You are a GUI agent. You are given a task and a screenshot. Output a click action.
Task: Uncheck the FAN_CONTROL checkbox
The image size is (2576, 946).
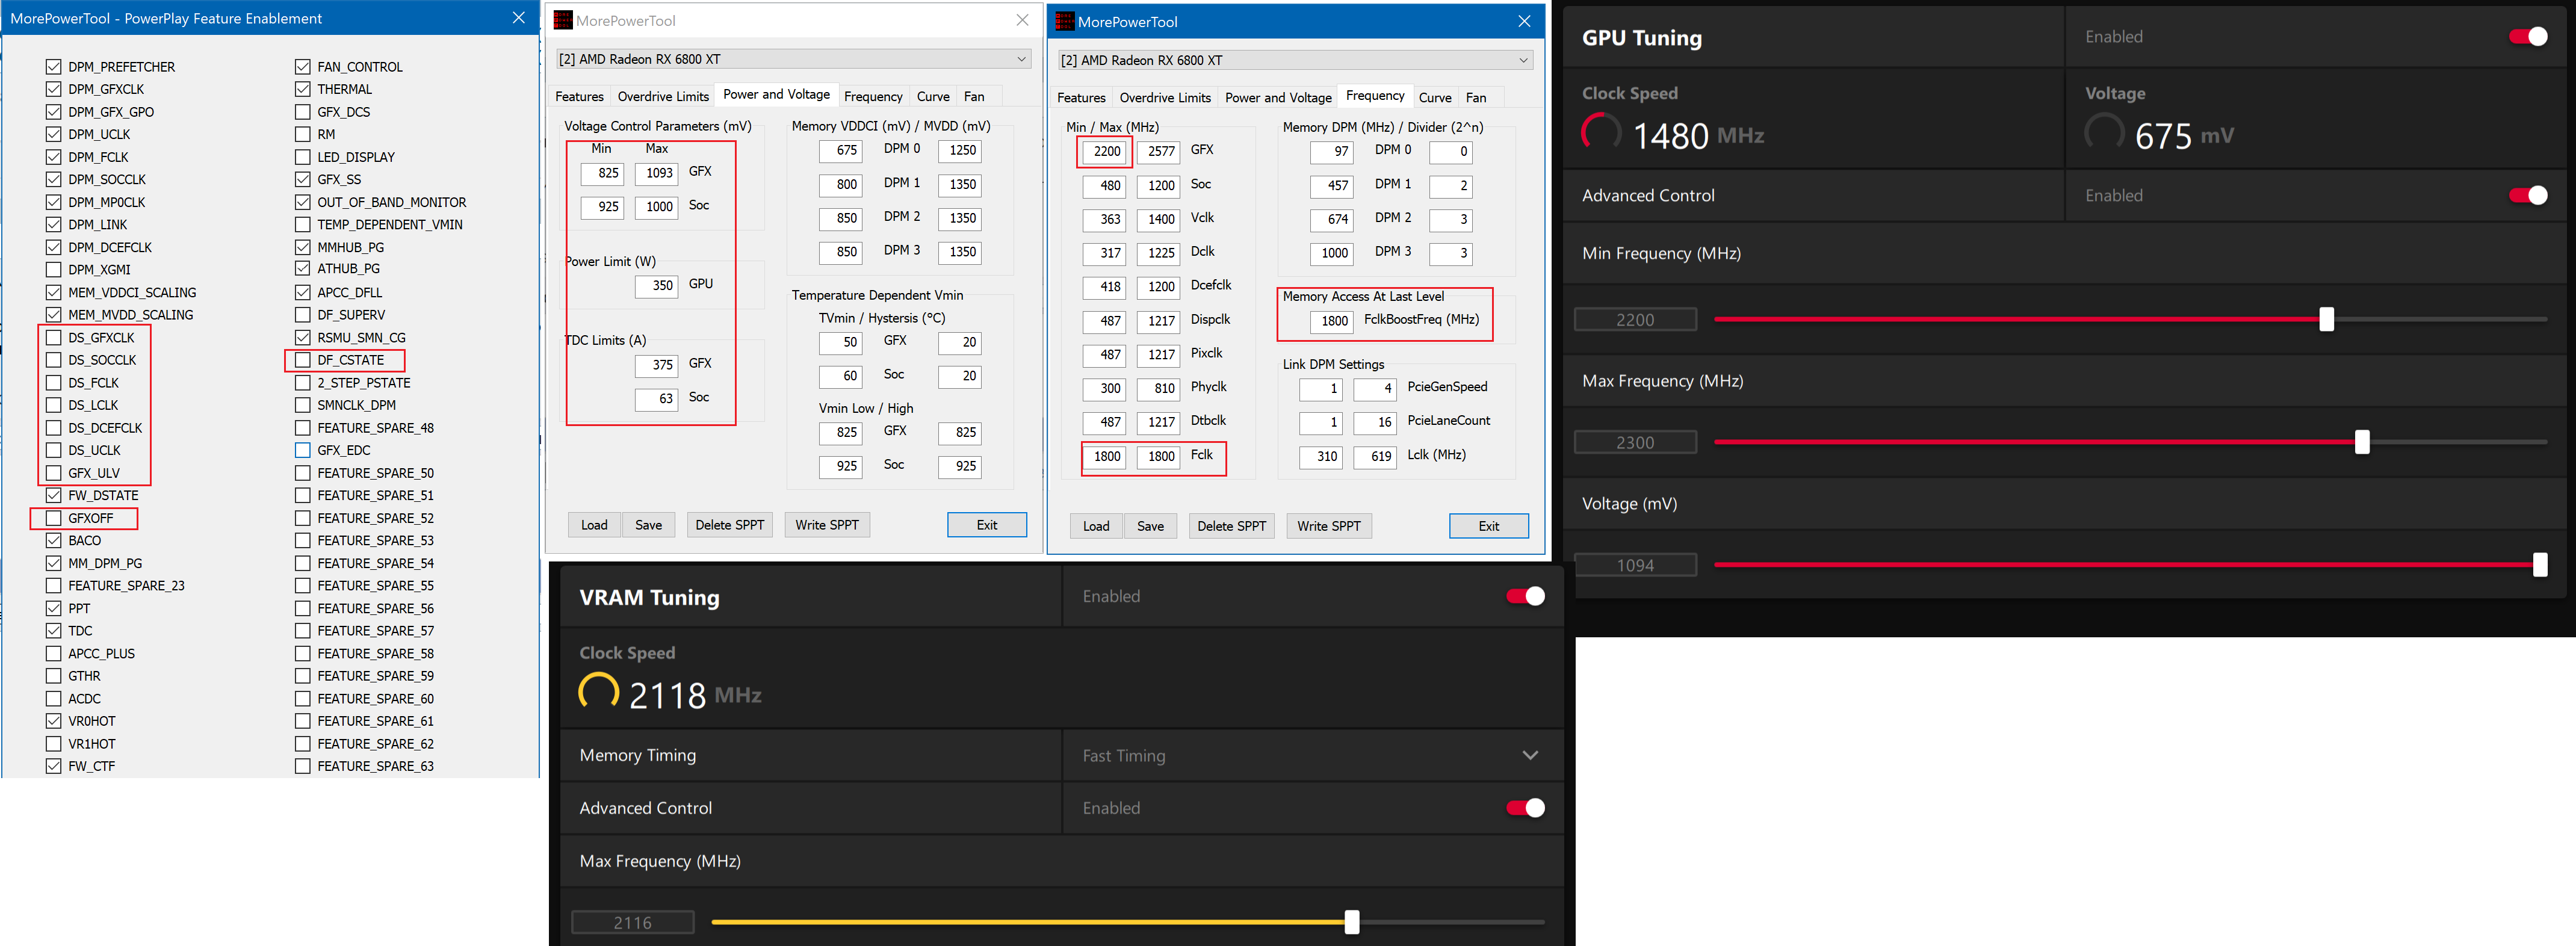click(303, 67)
